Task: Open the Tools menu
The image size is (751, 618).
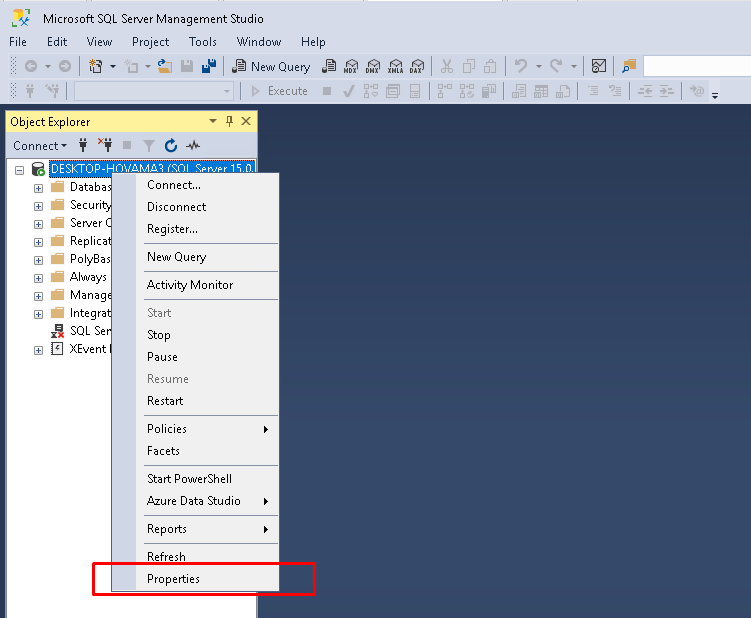Action: 203,42
